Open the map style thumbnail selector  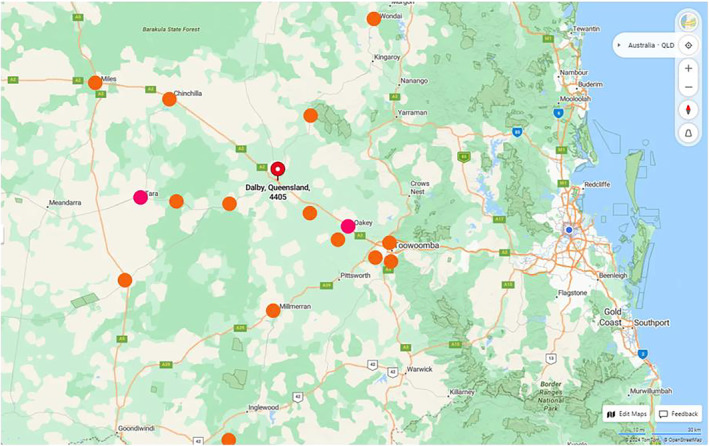[x=688, y=22]
